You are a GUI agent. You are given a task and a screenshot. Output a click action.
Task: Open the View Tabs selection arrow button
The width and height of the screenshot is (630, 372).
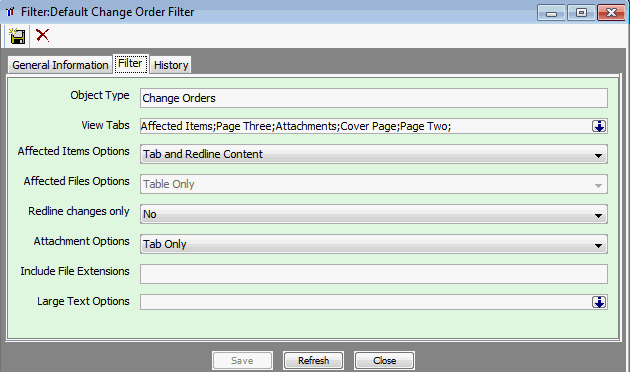tap(599, 127)
